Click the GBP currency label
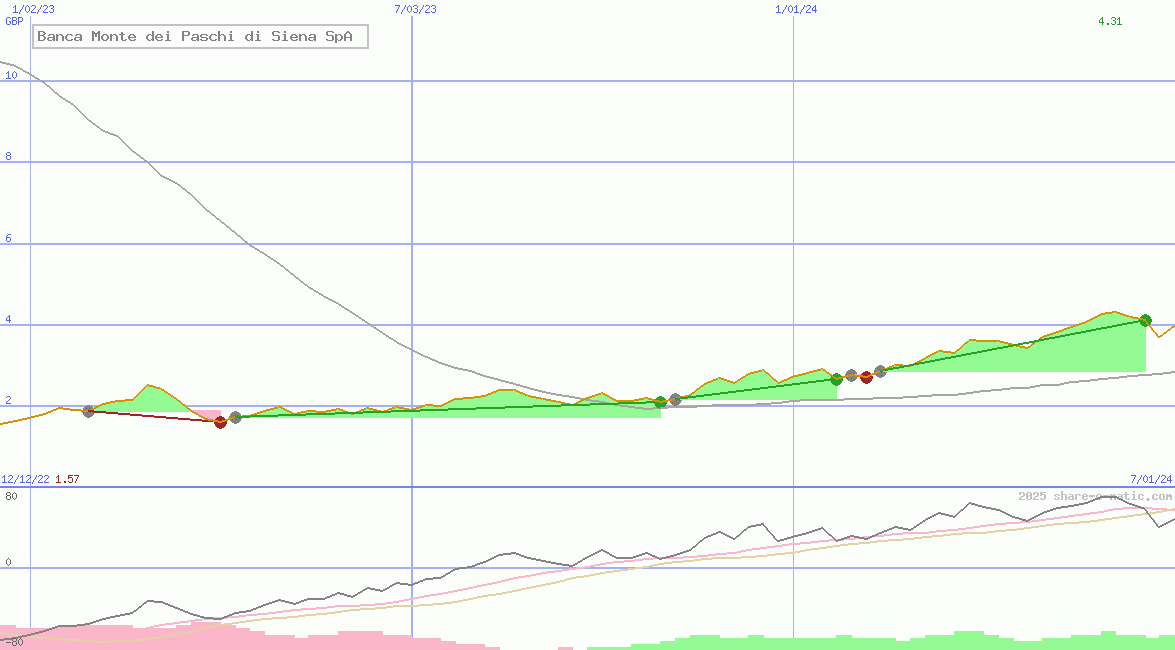 click(14, 21)
